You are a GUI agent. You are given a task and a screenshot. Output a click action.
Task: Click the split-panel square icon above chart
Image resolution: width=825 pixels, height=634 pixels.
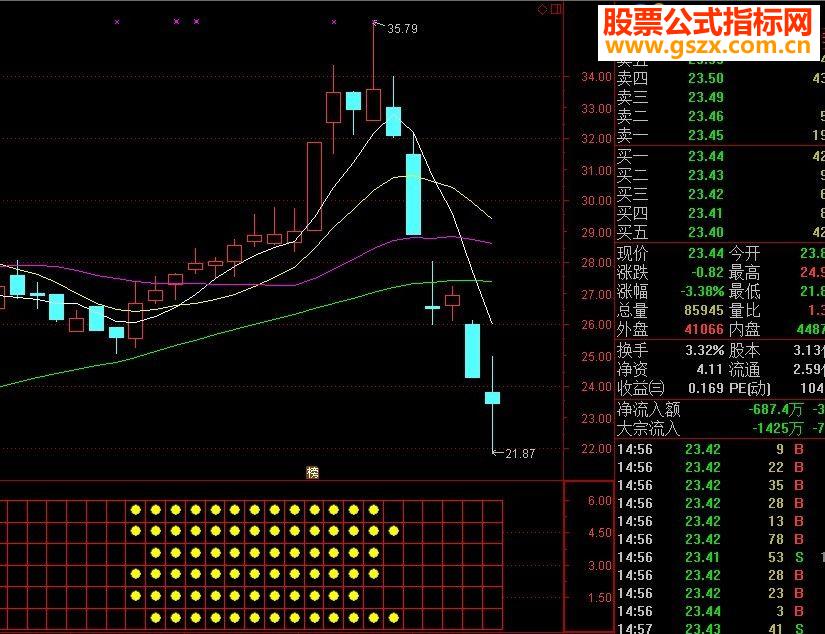(x=556, y=9)
